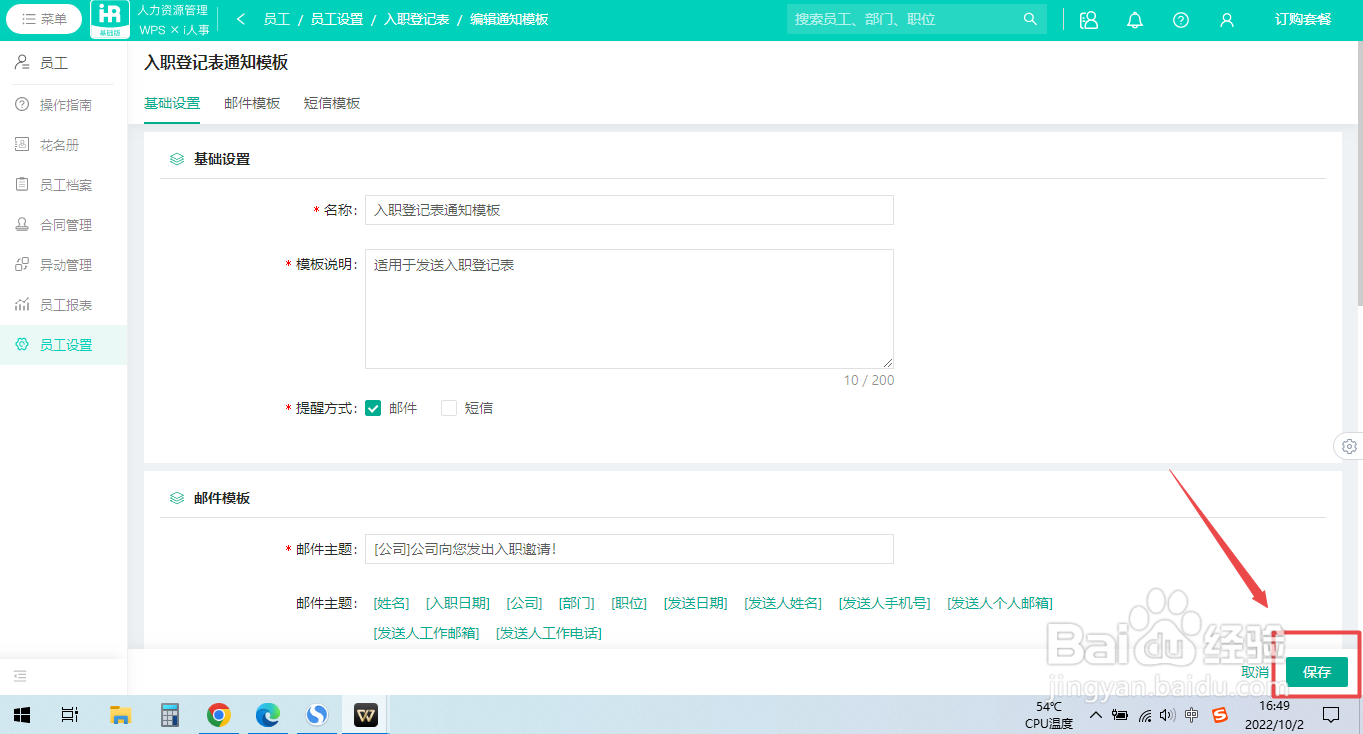The width and height of the screenshot is (1363, 734).
Task: 点击右侧齿轮设置浮动按钮
Action: [1349, 446]
